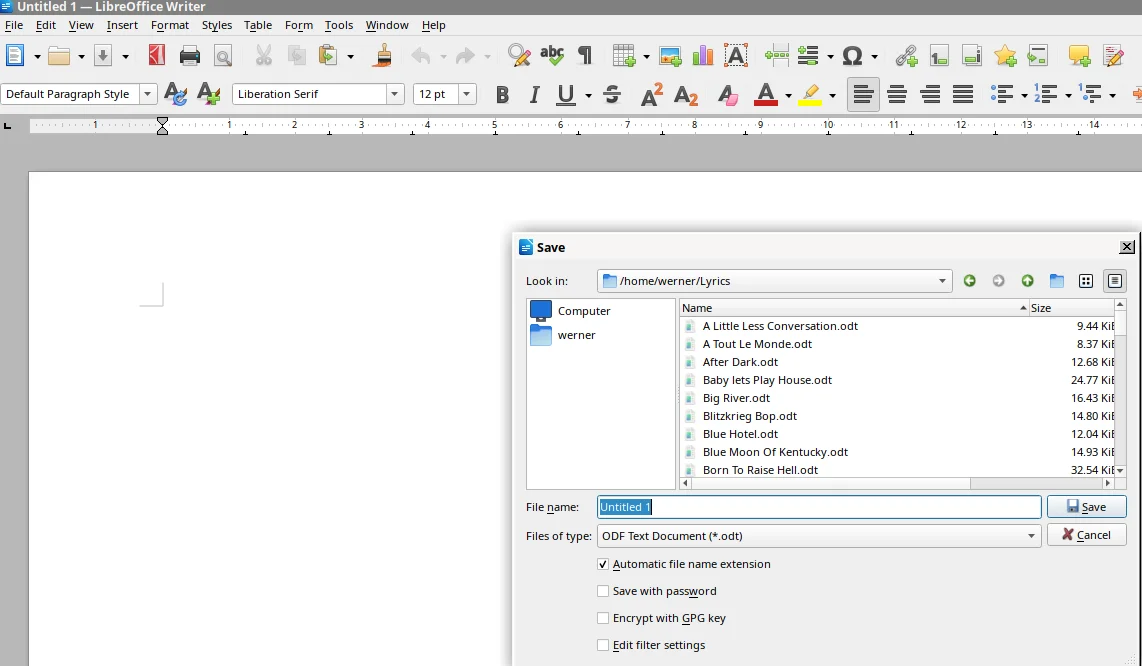1142x666 pixels.
Task: Insert a comment
Action: (1079, 55)
